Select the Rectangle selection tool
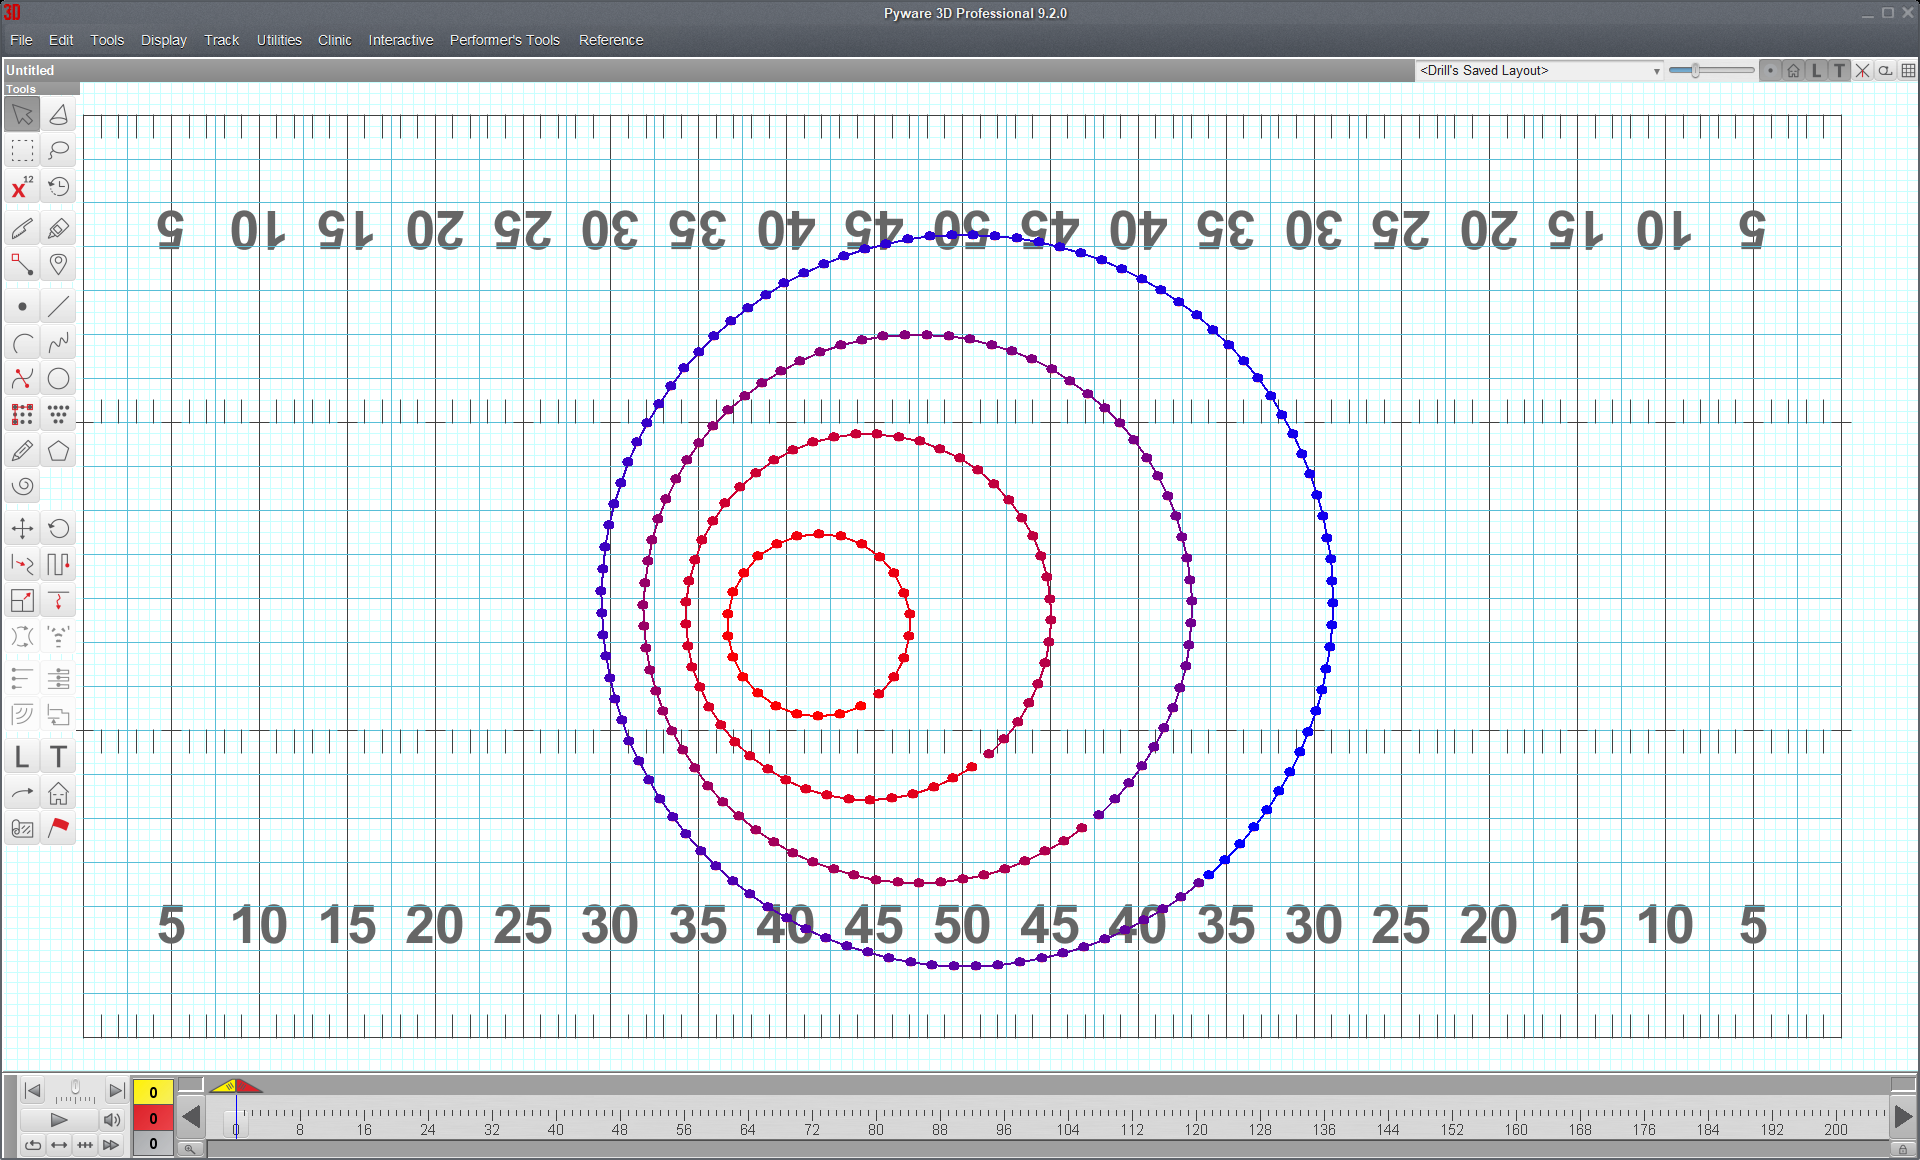This screenshot has width=1920, height=1160. pos(22,151)
